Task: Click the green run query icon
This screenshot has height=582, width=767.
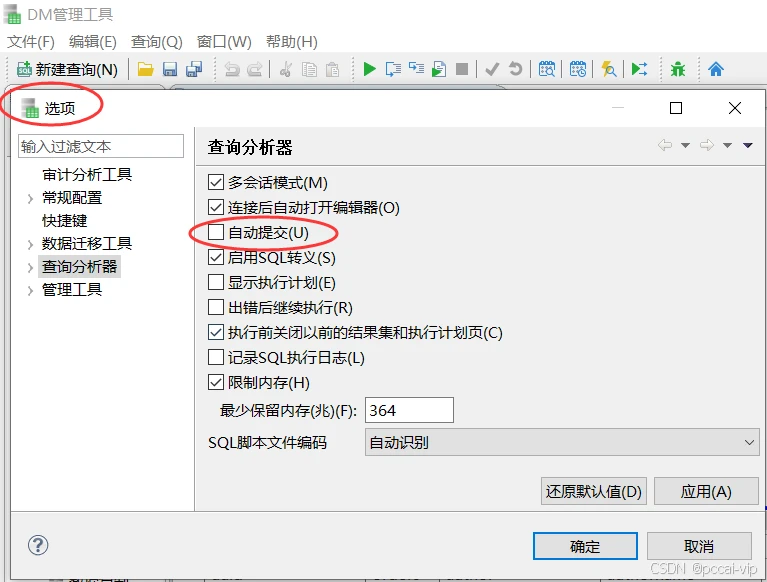Action: pos(370,69)
